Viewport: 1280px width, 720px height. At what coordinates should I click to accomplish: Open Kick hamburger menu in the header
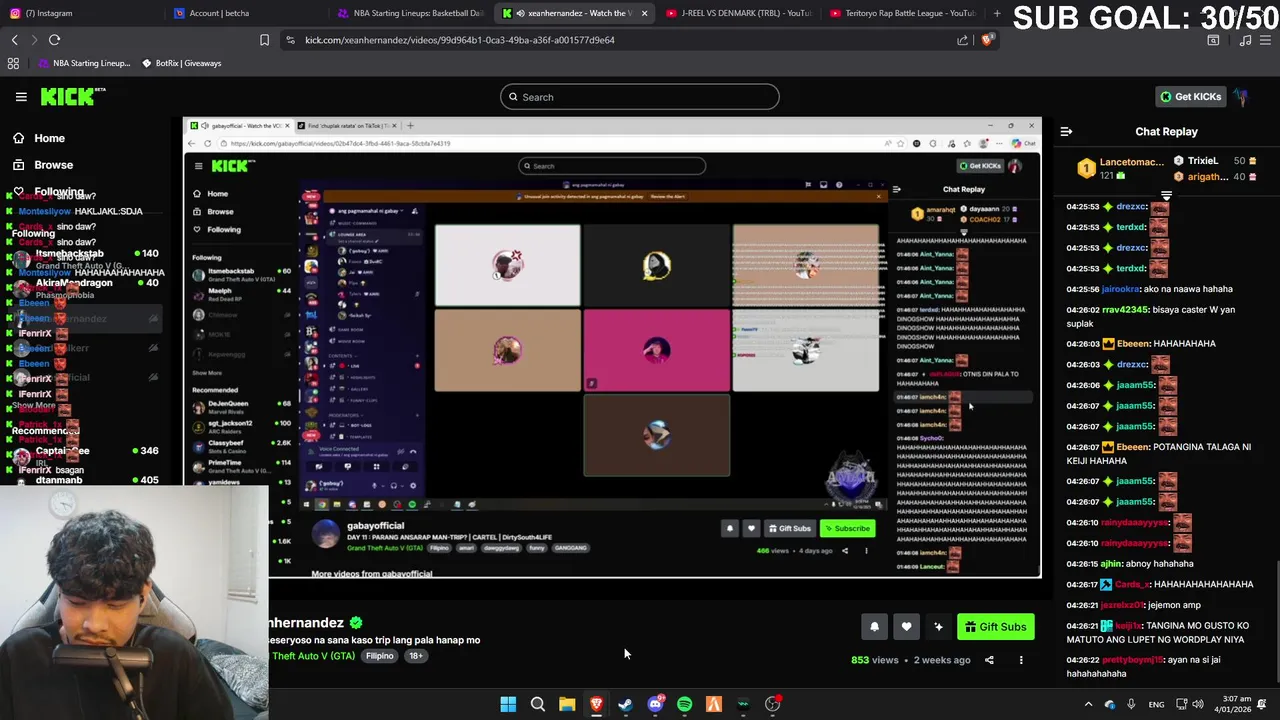click(21, 97)
